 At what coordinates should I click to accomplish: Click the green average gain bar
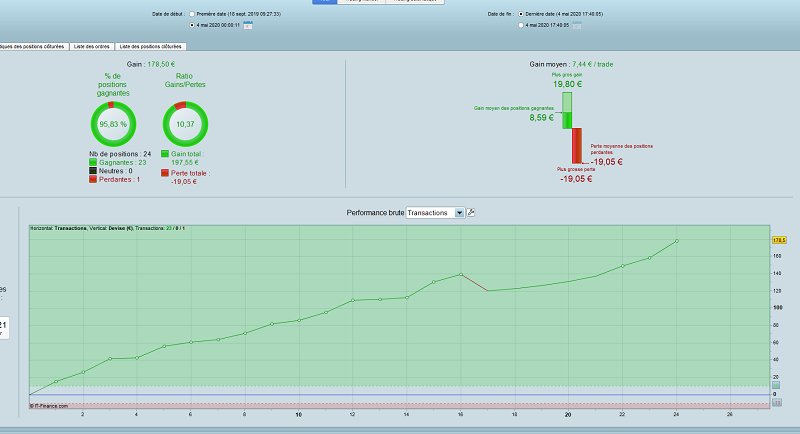click(567, 111)
